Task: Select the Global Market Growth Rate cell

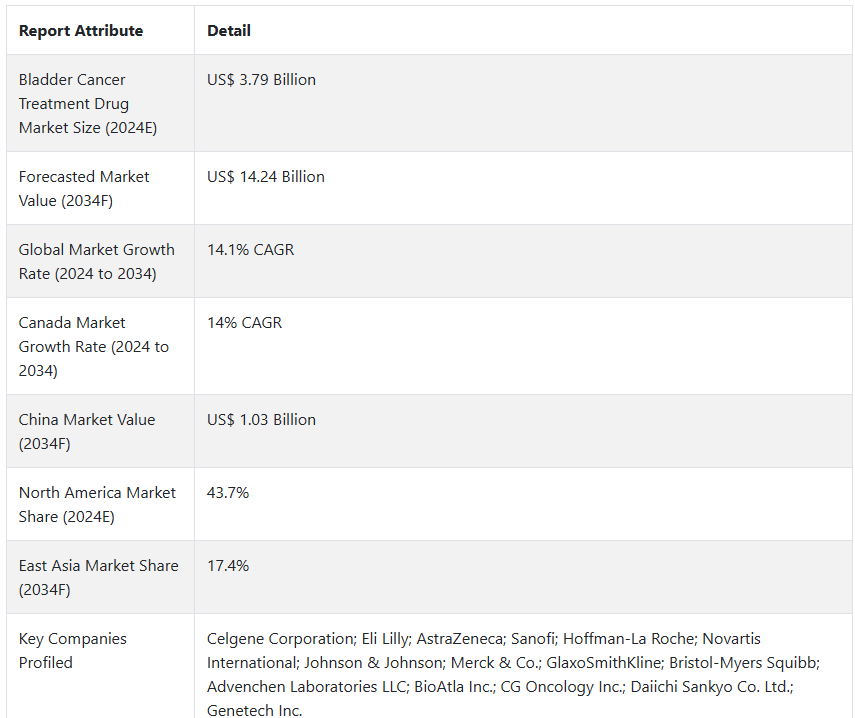Action: (100, 262)
